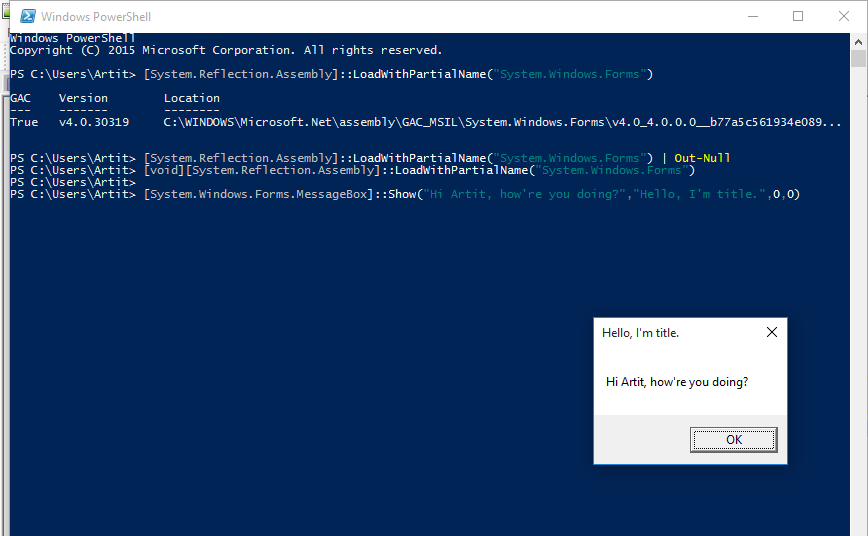
Task: Open the PowerShell window icon menu
Action: (28, 17)
